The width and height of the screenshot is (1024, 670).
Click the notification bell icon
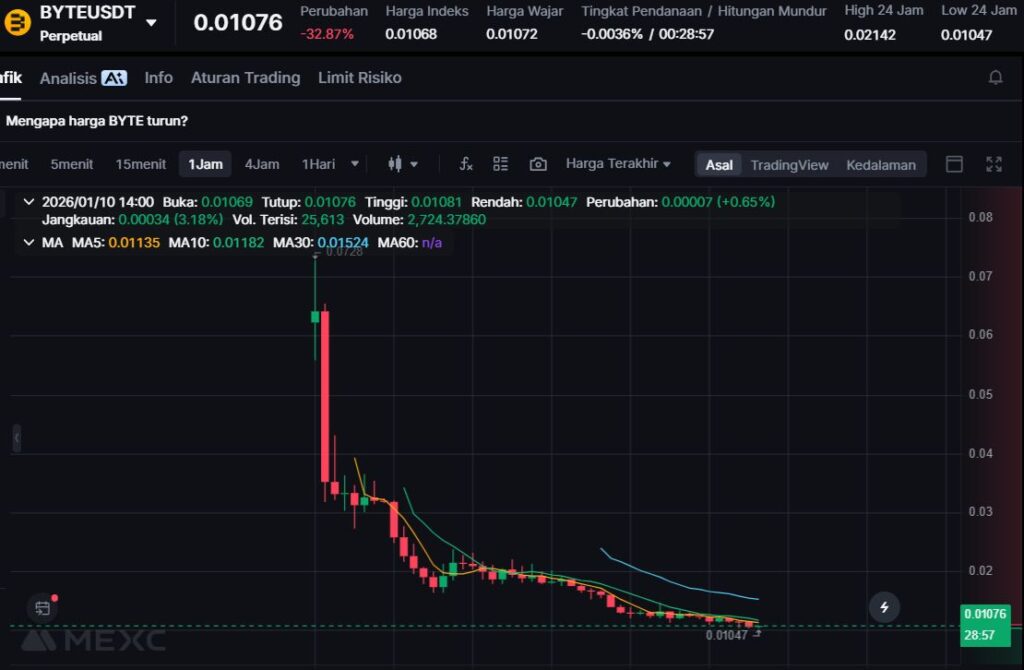(x=995, y=77)
